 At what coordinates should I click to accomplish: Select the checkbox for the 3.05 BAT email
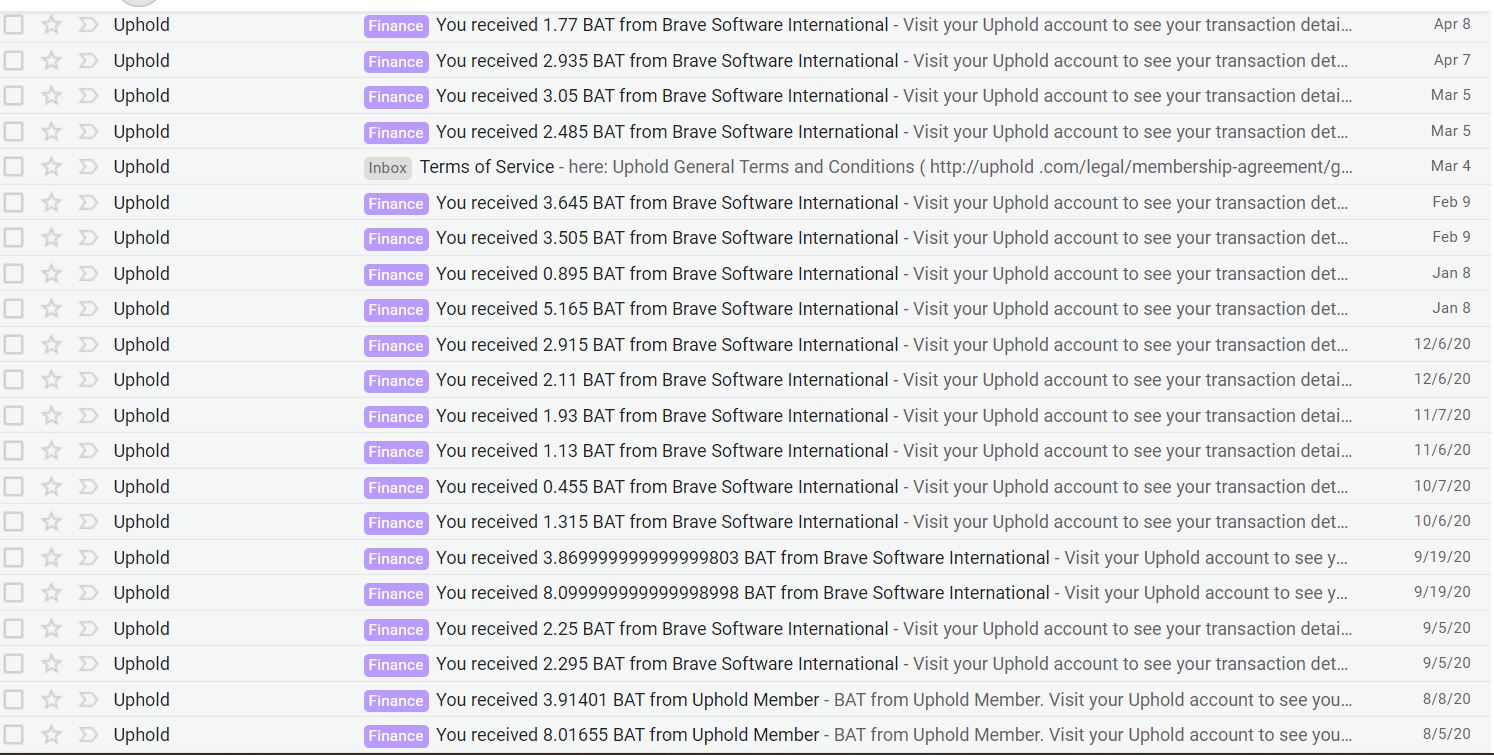14,96
